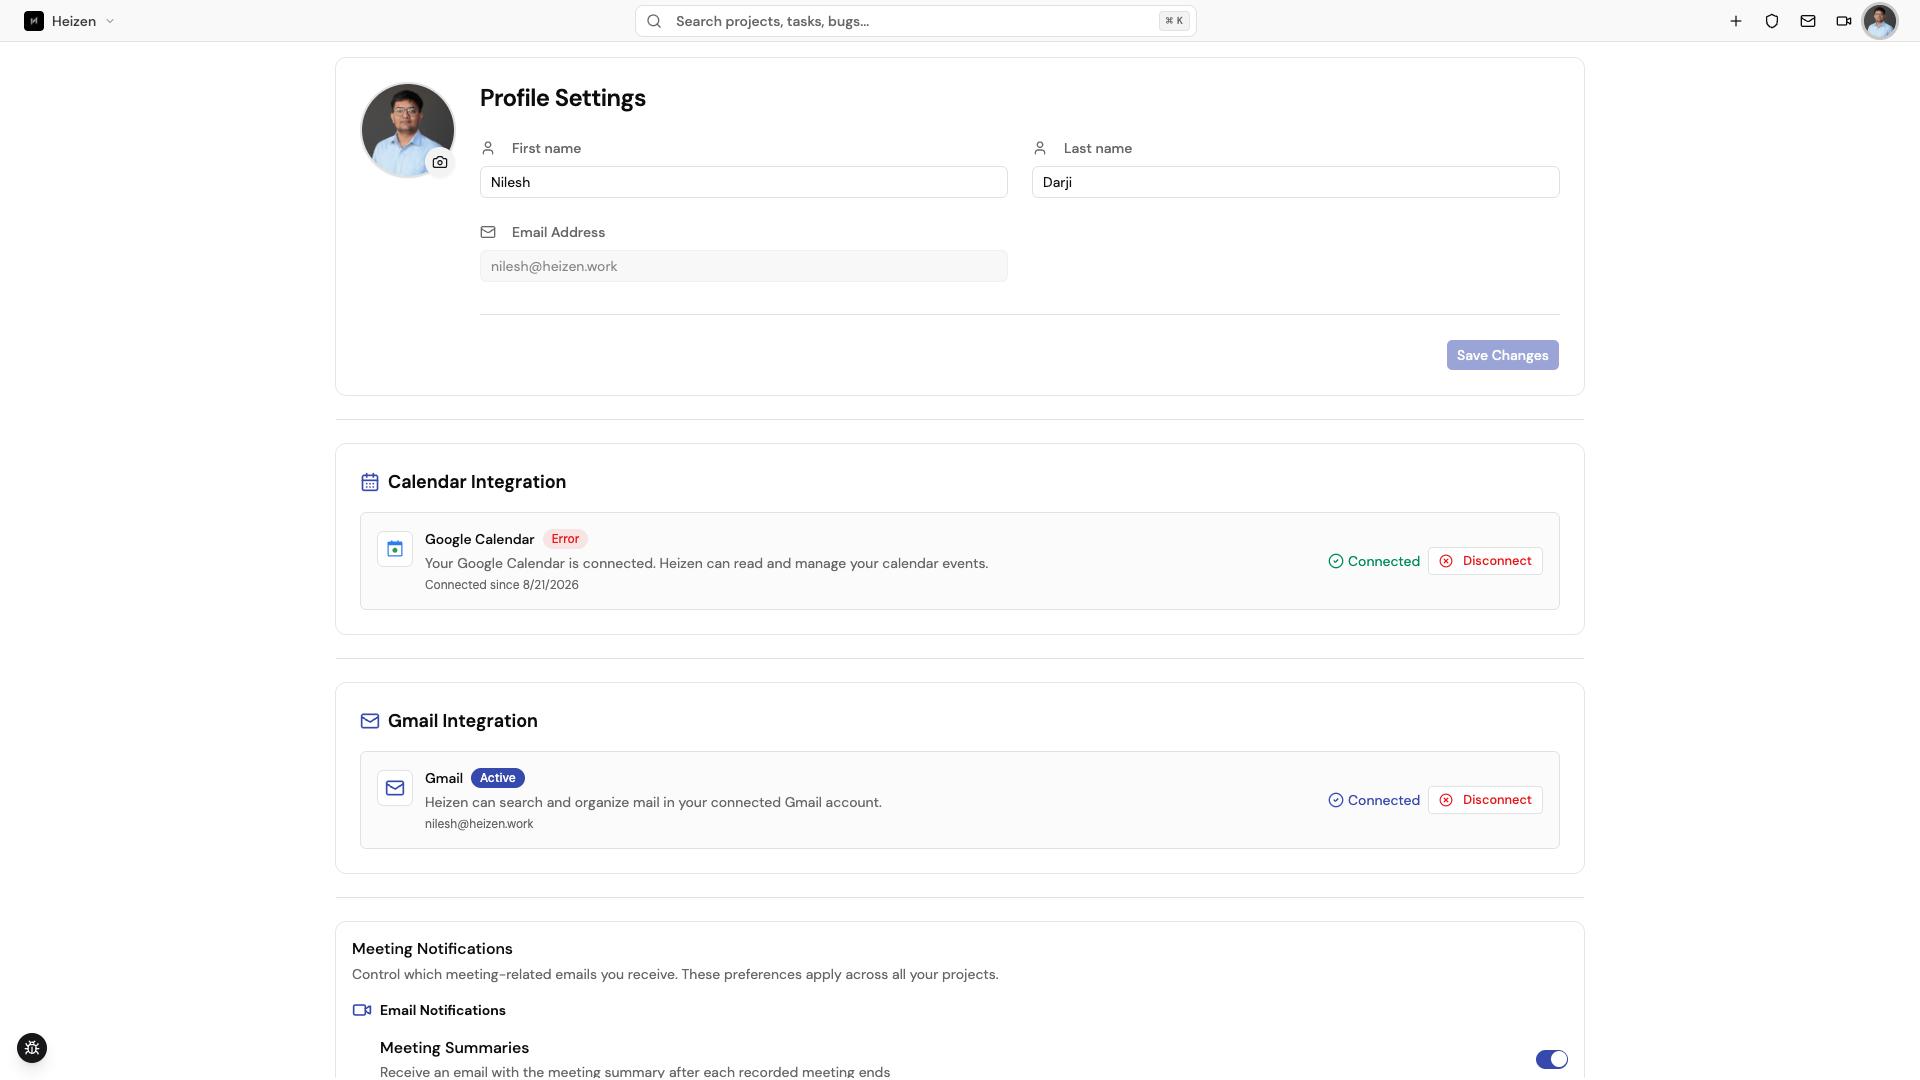Click the Save Changes button
The height and width of the screenshot is (1080, 1920).
[1502, 355]
